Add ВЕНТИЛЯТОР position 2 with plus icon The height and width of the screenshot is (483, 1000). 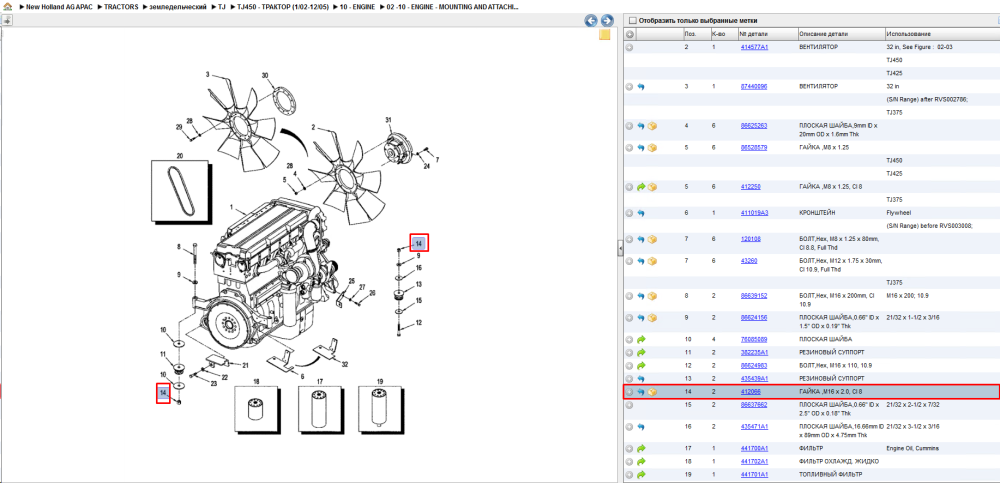pyautogui.click(x=629, y=47)
